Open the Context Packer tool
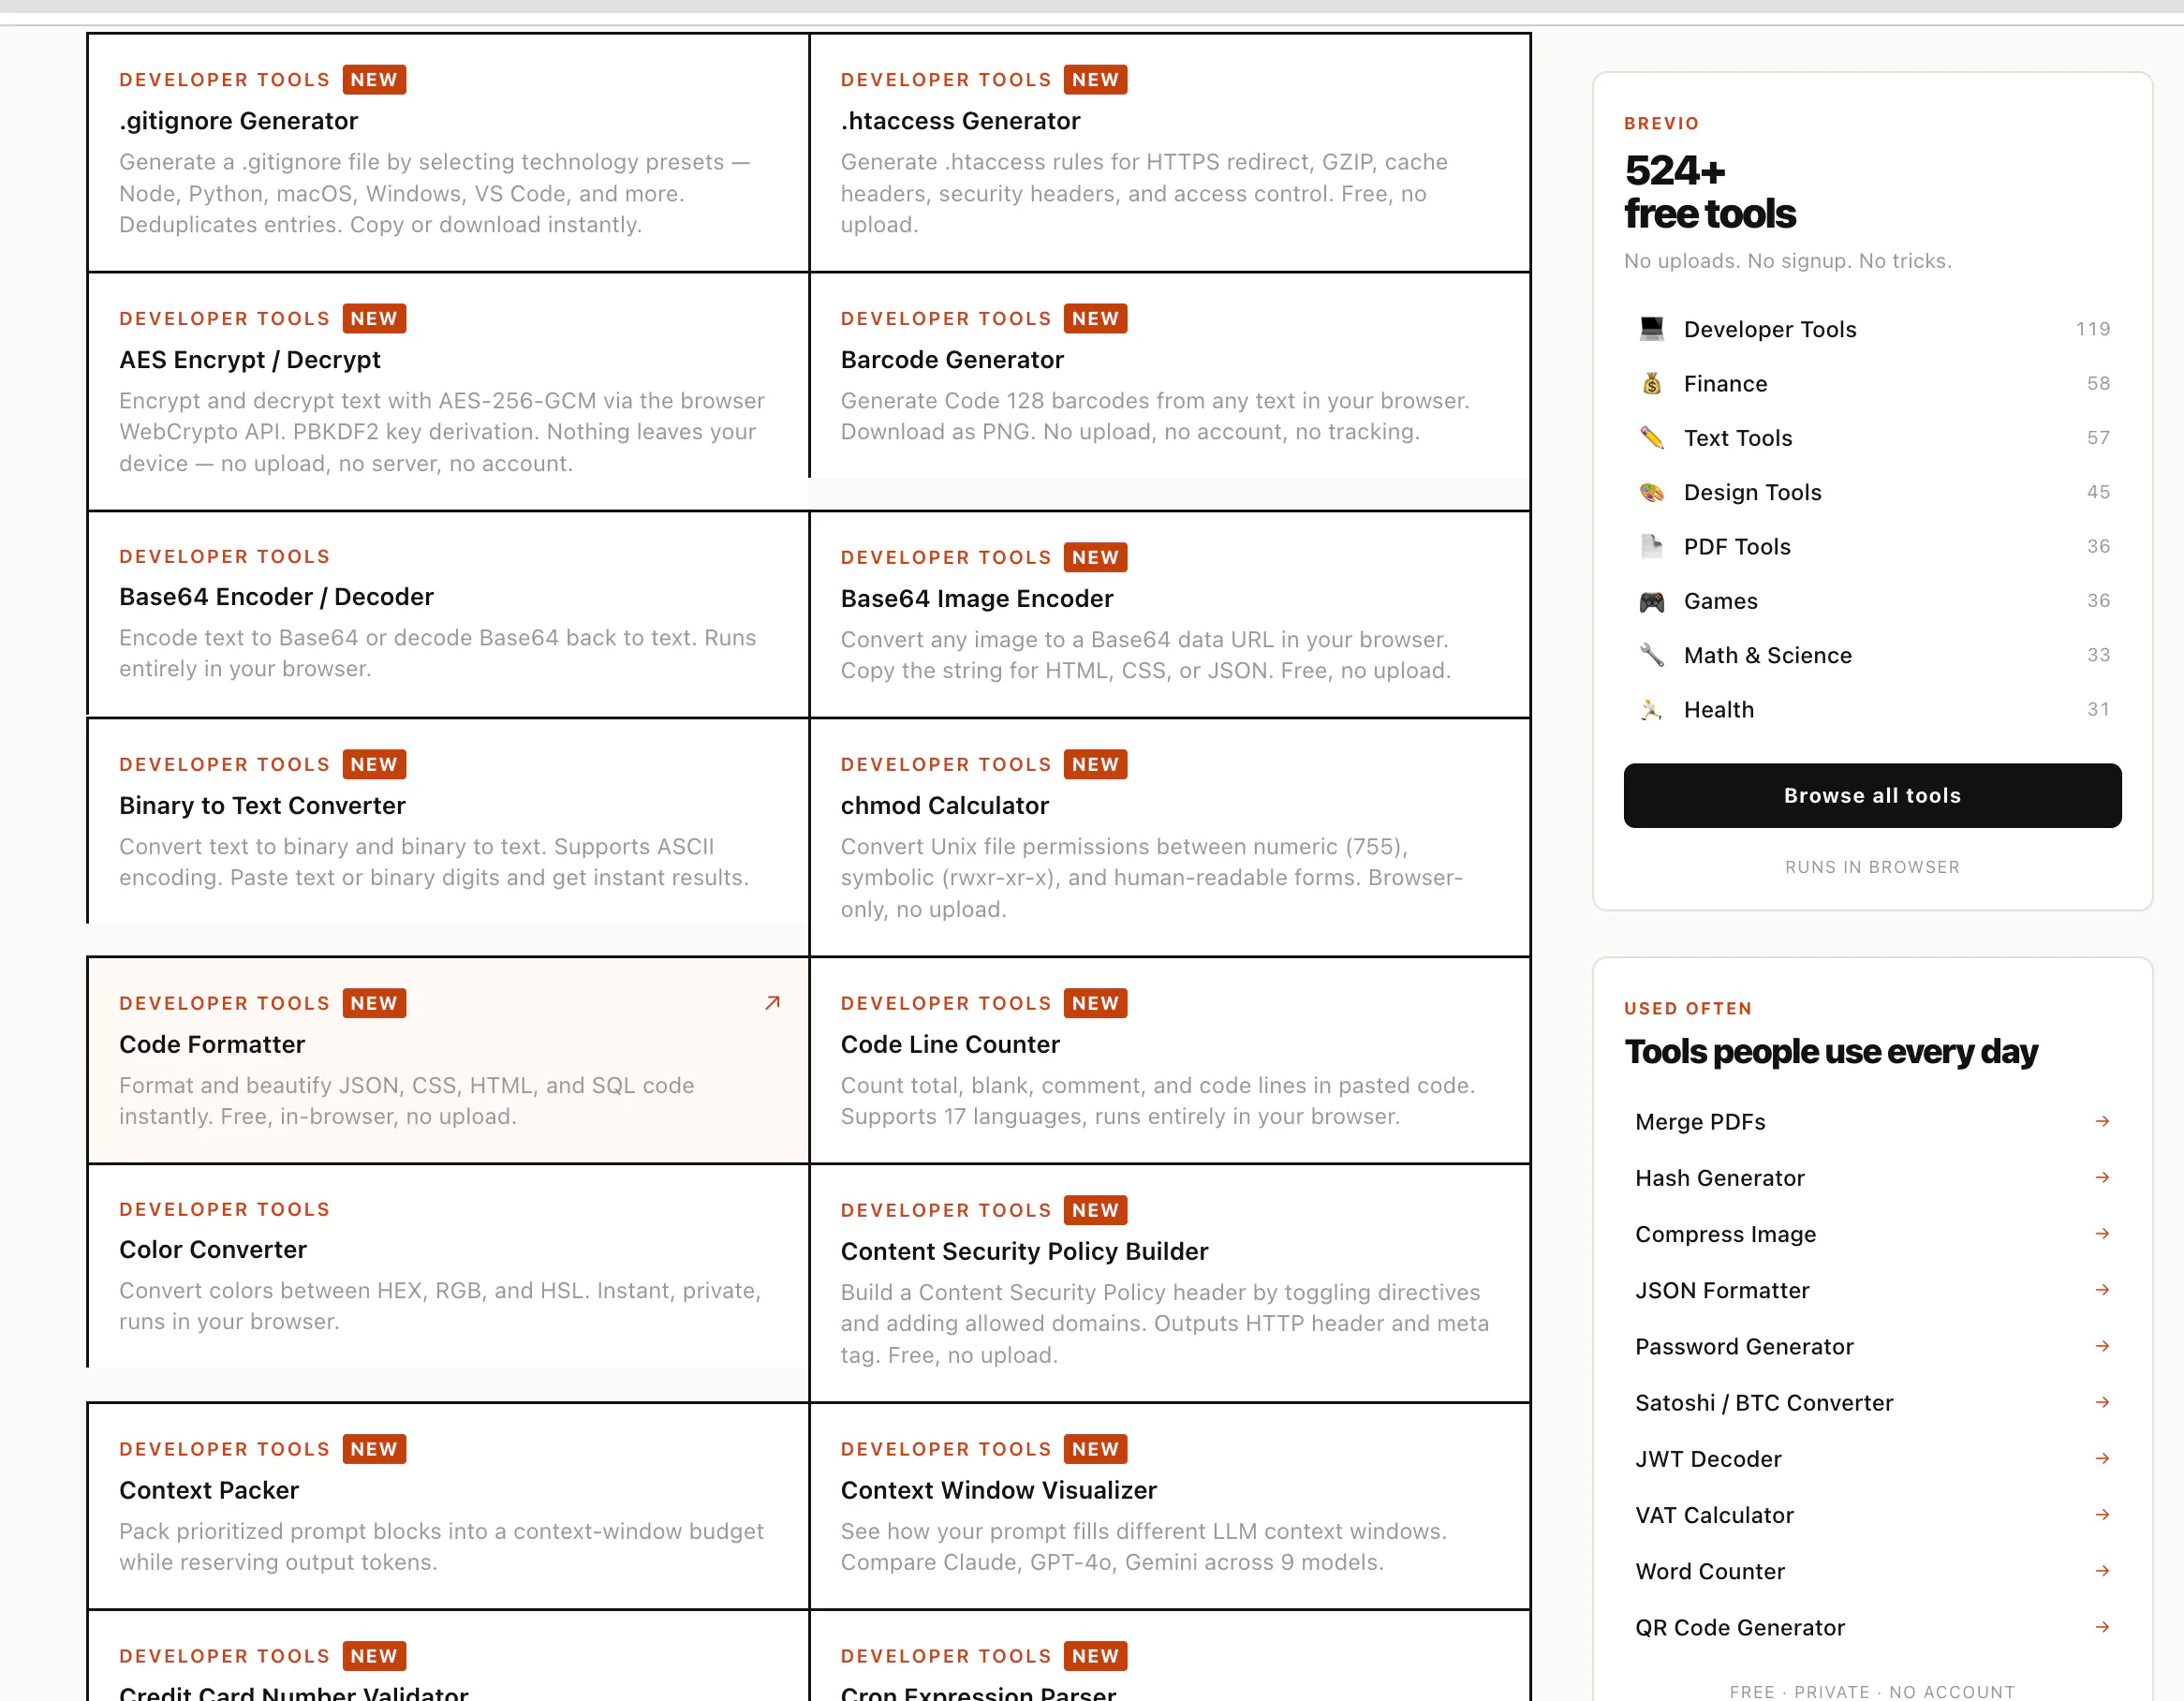The height and width of the screenshot is (1701, 2184). coord(448,1506)
